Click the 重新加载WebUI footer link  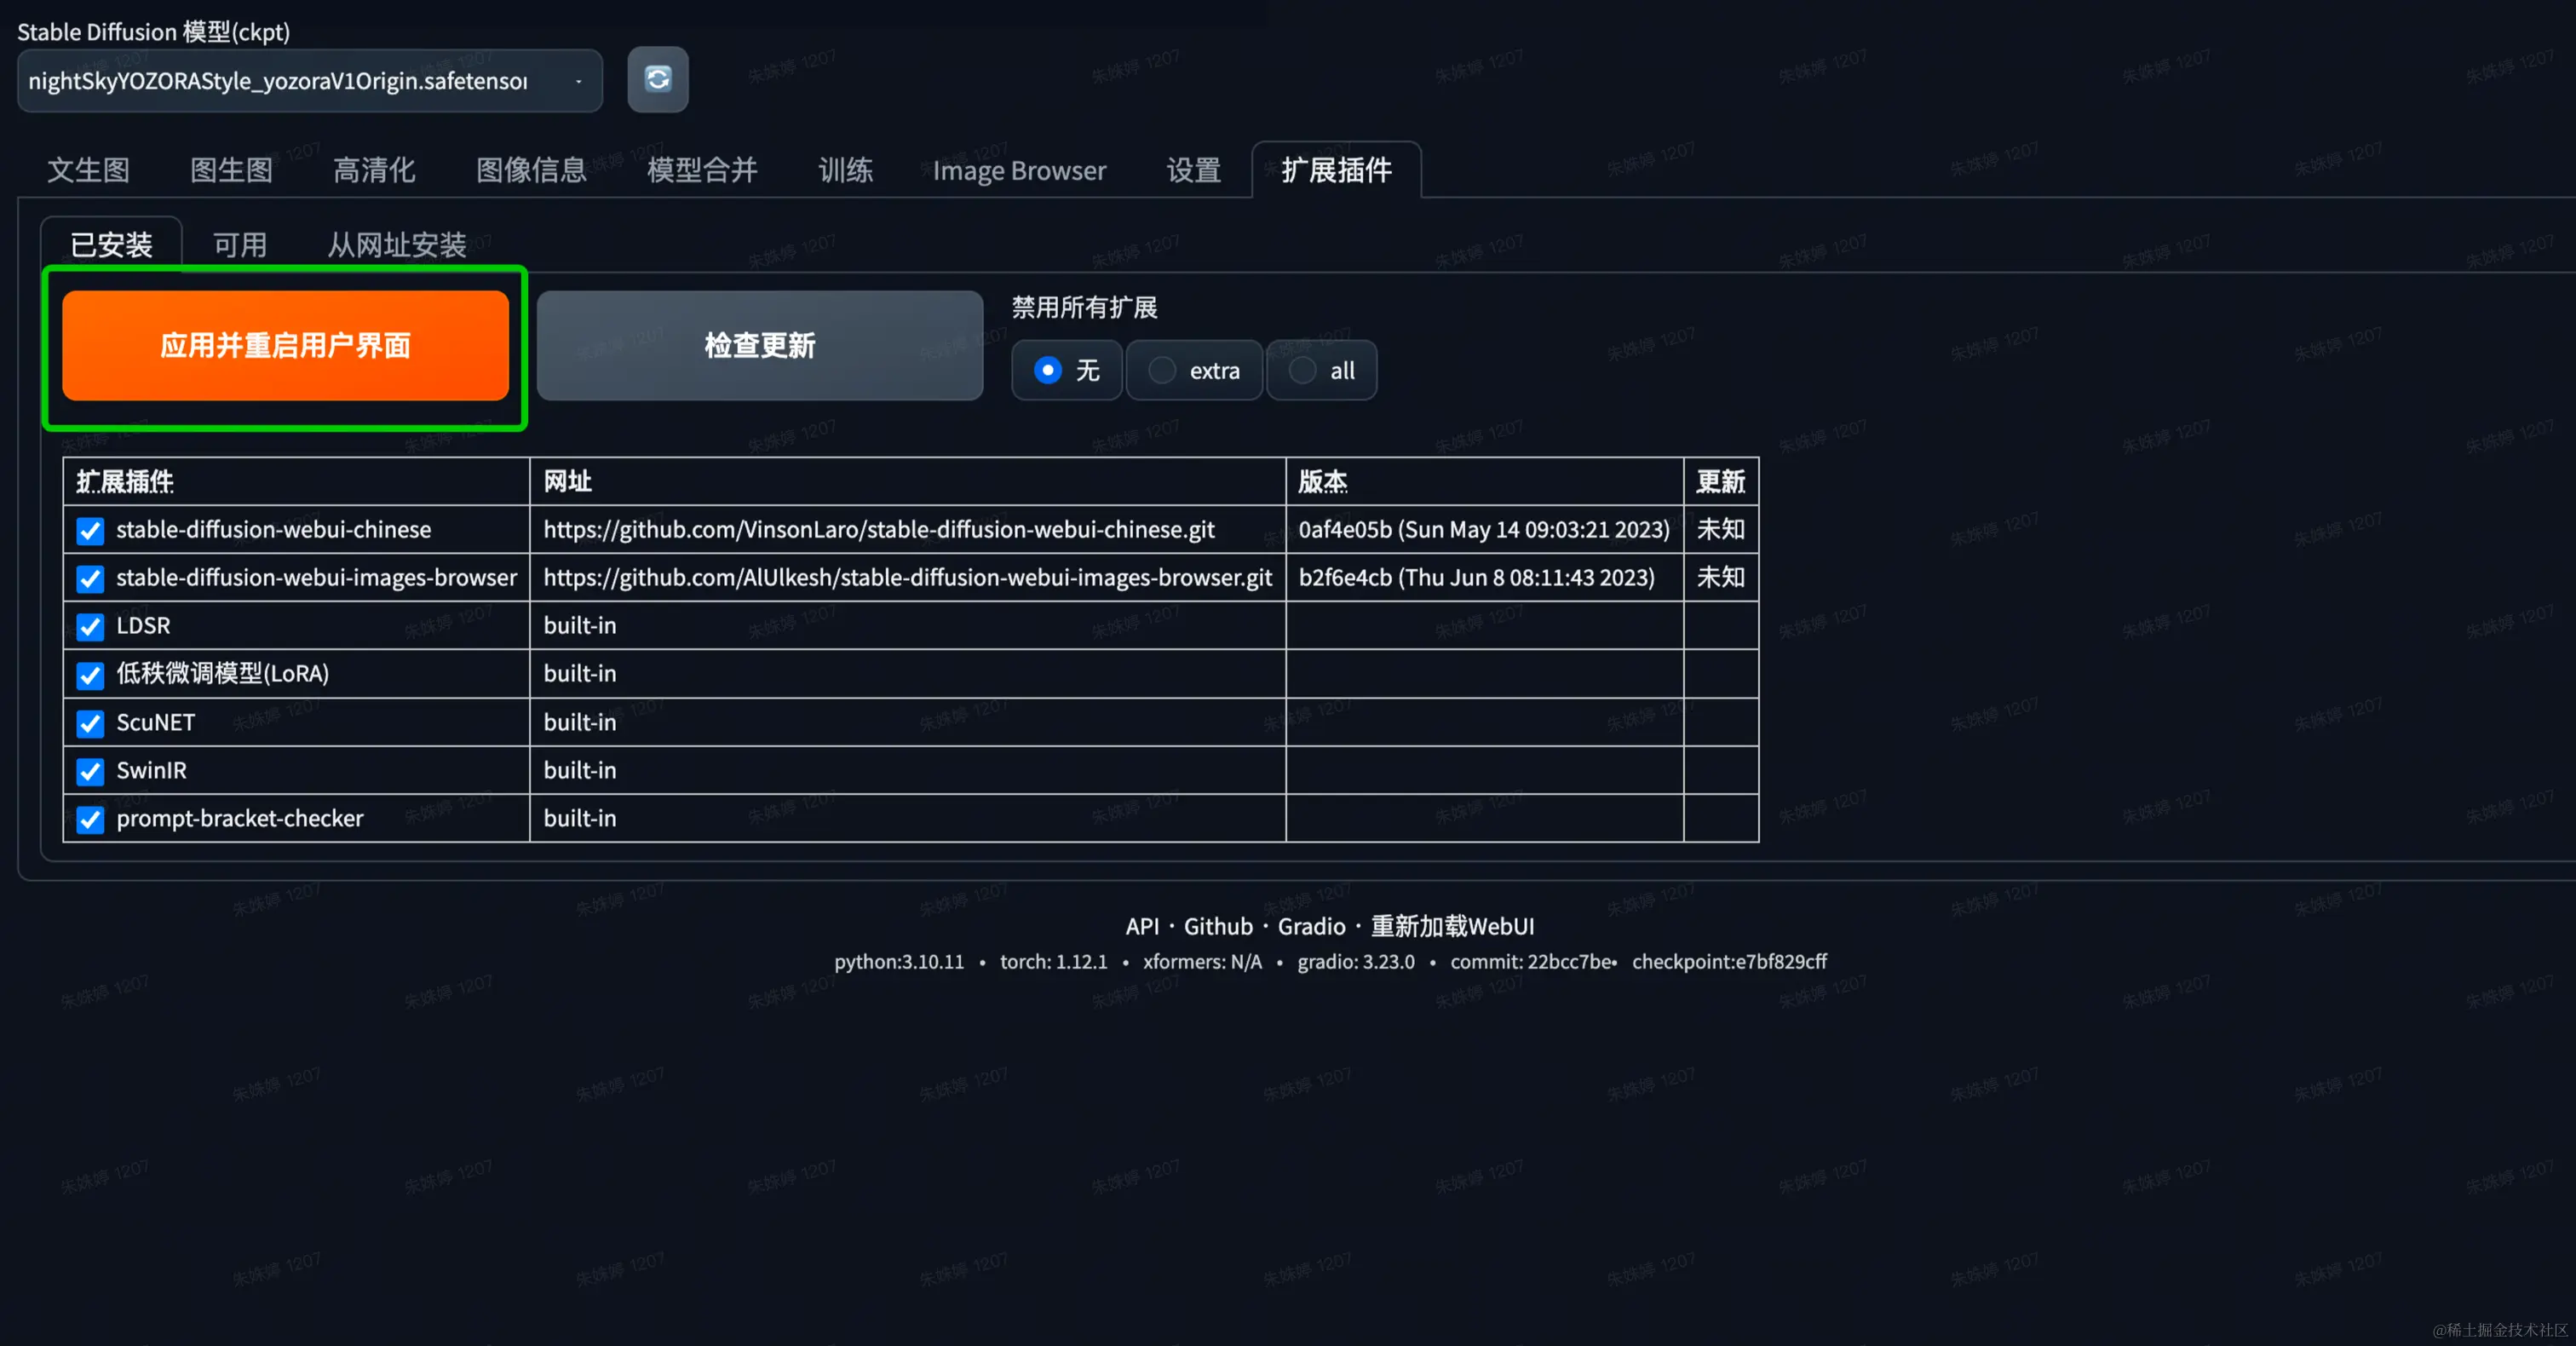click(1452, 926)
